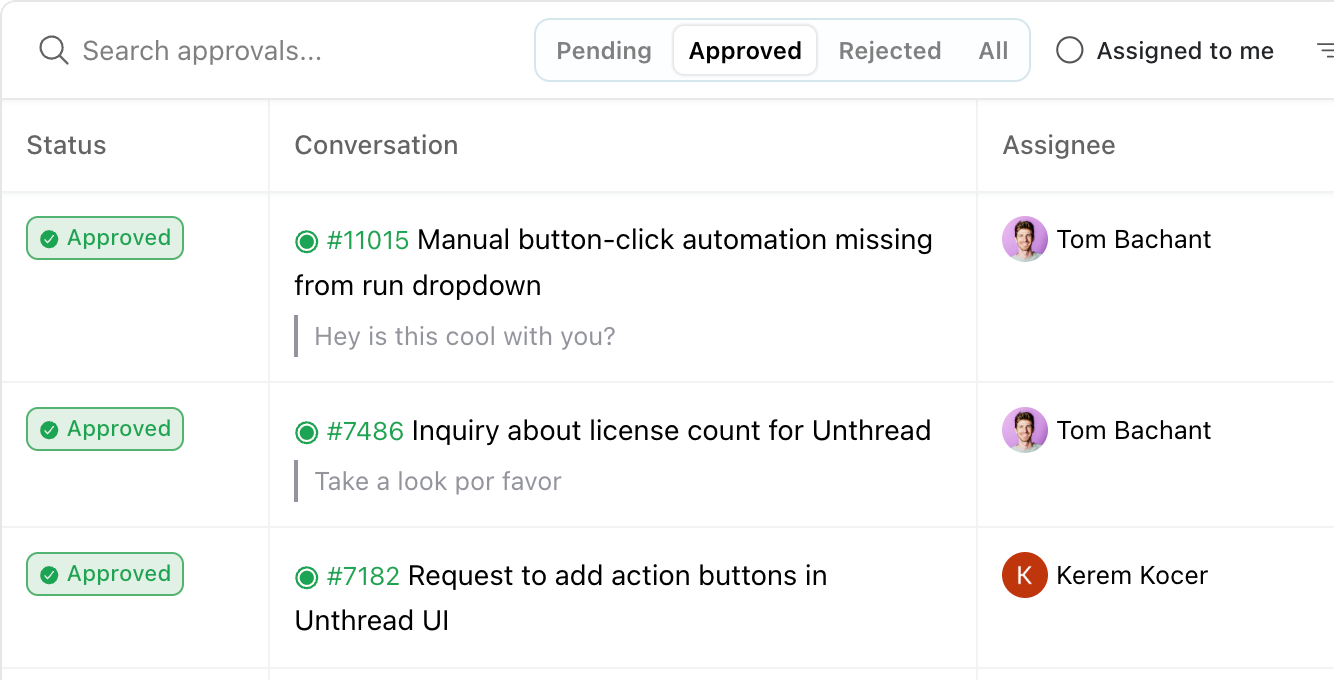
Task: Click the green status icon beside #7182
Action: point(306,577)
